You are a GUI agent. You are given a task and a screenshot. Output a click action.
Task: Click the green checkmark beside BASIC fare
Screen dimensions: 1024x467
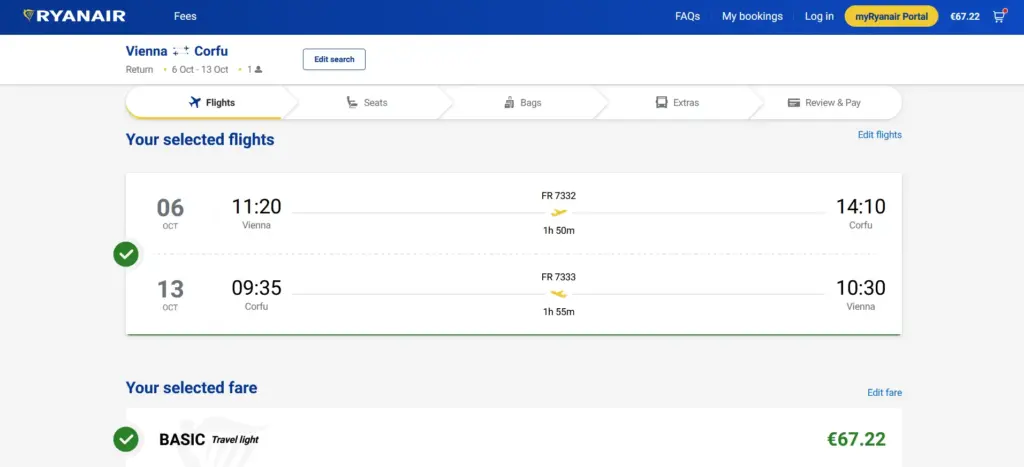point(126,440)
